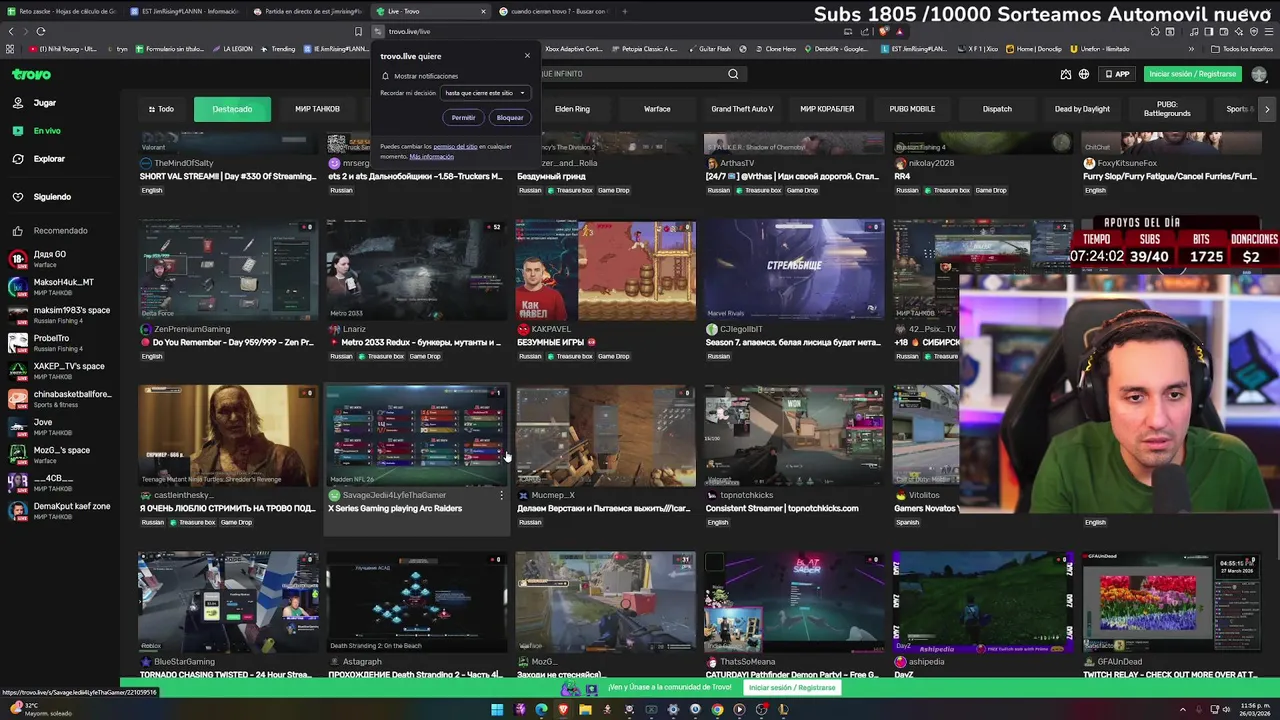
Task: Select the Warface category tab
Action: pos(657,109)
